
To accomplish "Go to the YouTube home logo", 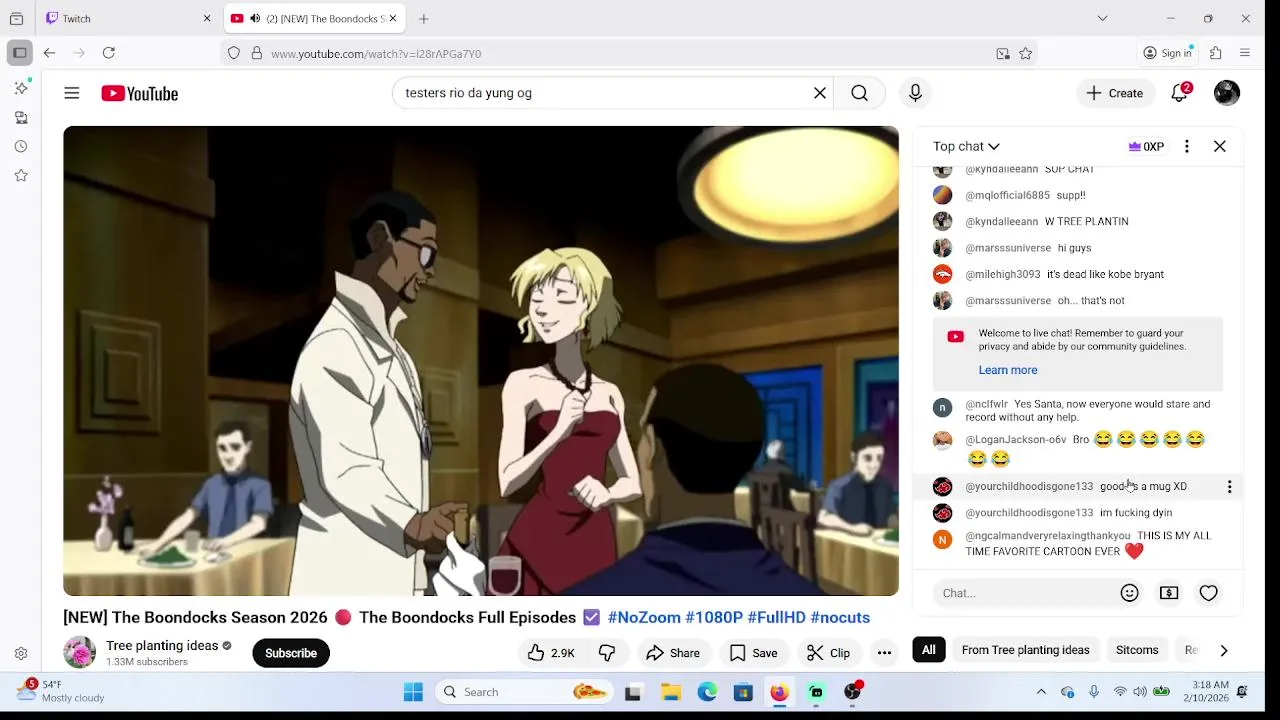I will (139, 93).
